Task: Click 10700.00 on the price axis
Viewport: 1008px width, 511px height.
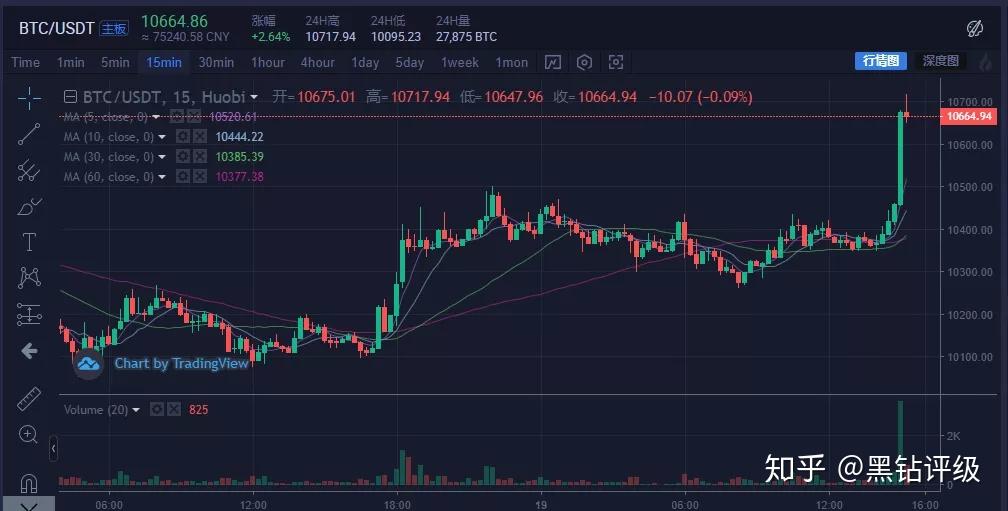Action: [x=969, y=102]
